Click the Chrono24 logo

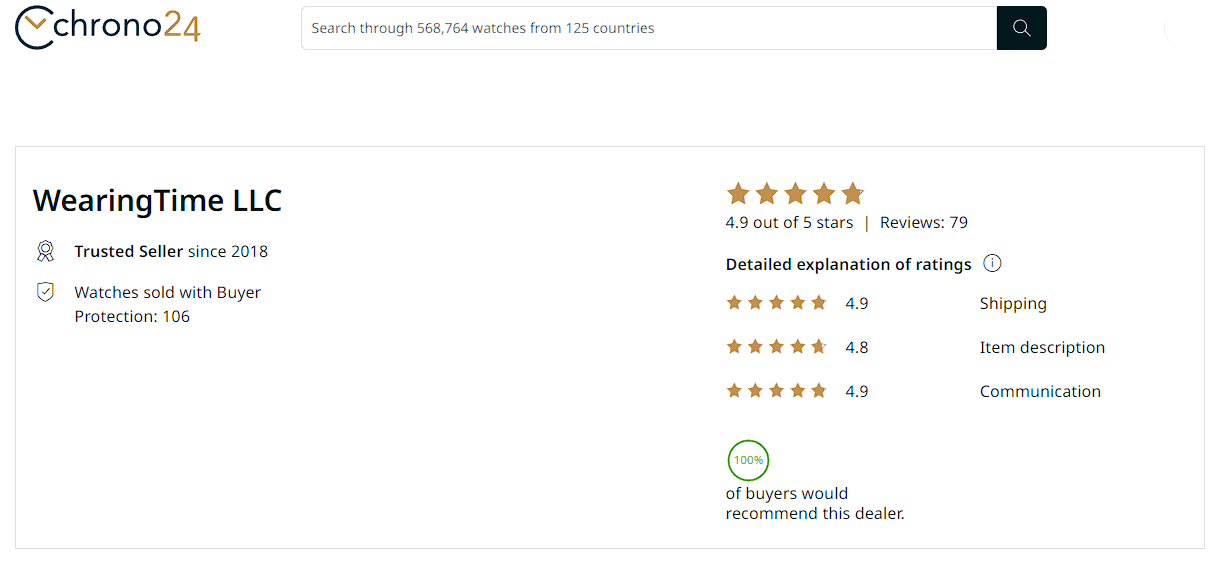108,27
